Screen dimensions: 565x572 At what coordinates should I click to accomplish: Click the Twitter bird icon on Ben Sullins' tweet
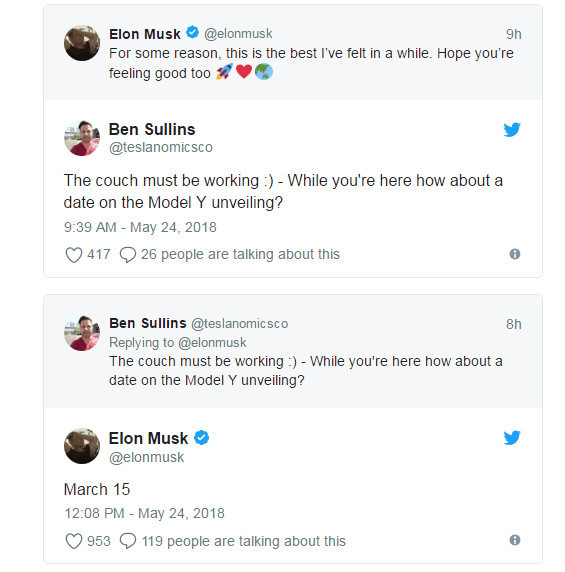click(x=512, y=130)
